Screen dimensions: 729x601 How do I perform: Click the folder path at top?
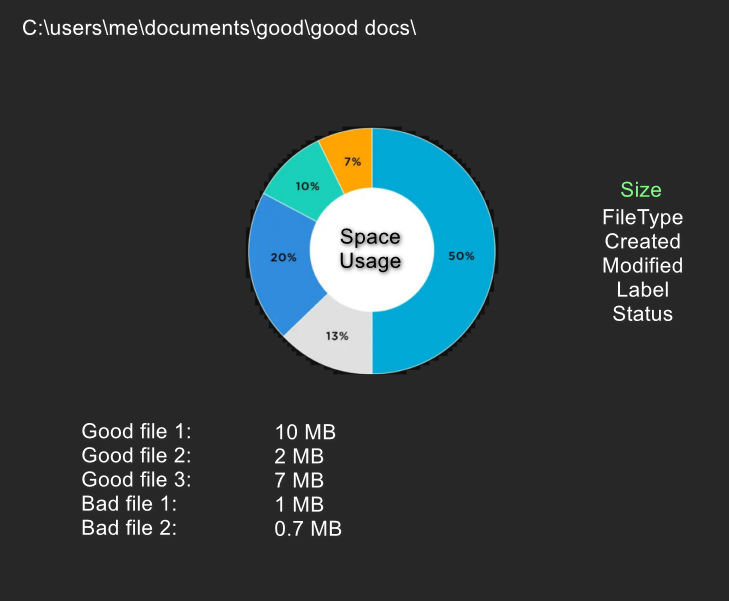pyautogui.click(x=219, y=28)
